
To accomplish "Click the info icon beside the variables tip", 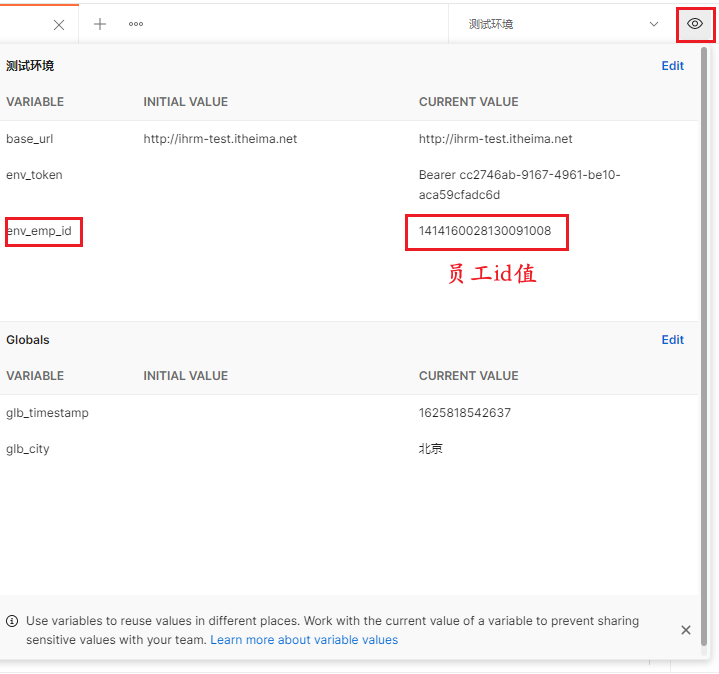I will pos(12,621).
